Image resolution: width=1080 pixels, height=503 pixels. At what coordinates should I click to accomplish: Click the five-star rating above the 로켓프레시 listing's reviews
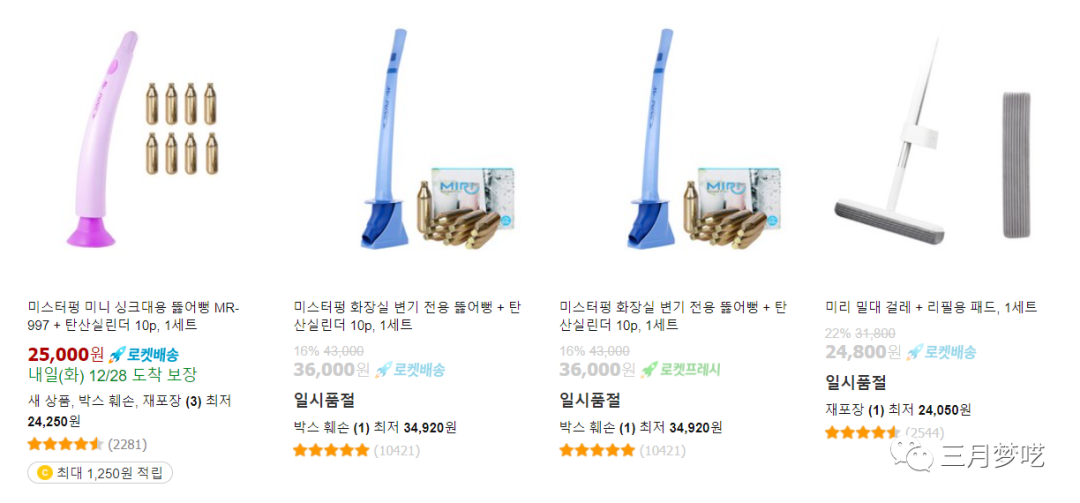596,451
